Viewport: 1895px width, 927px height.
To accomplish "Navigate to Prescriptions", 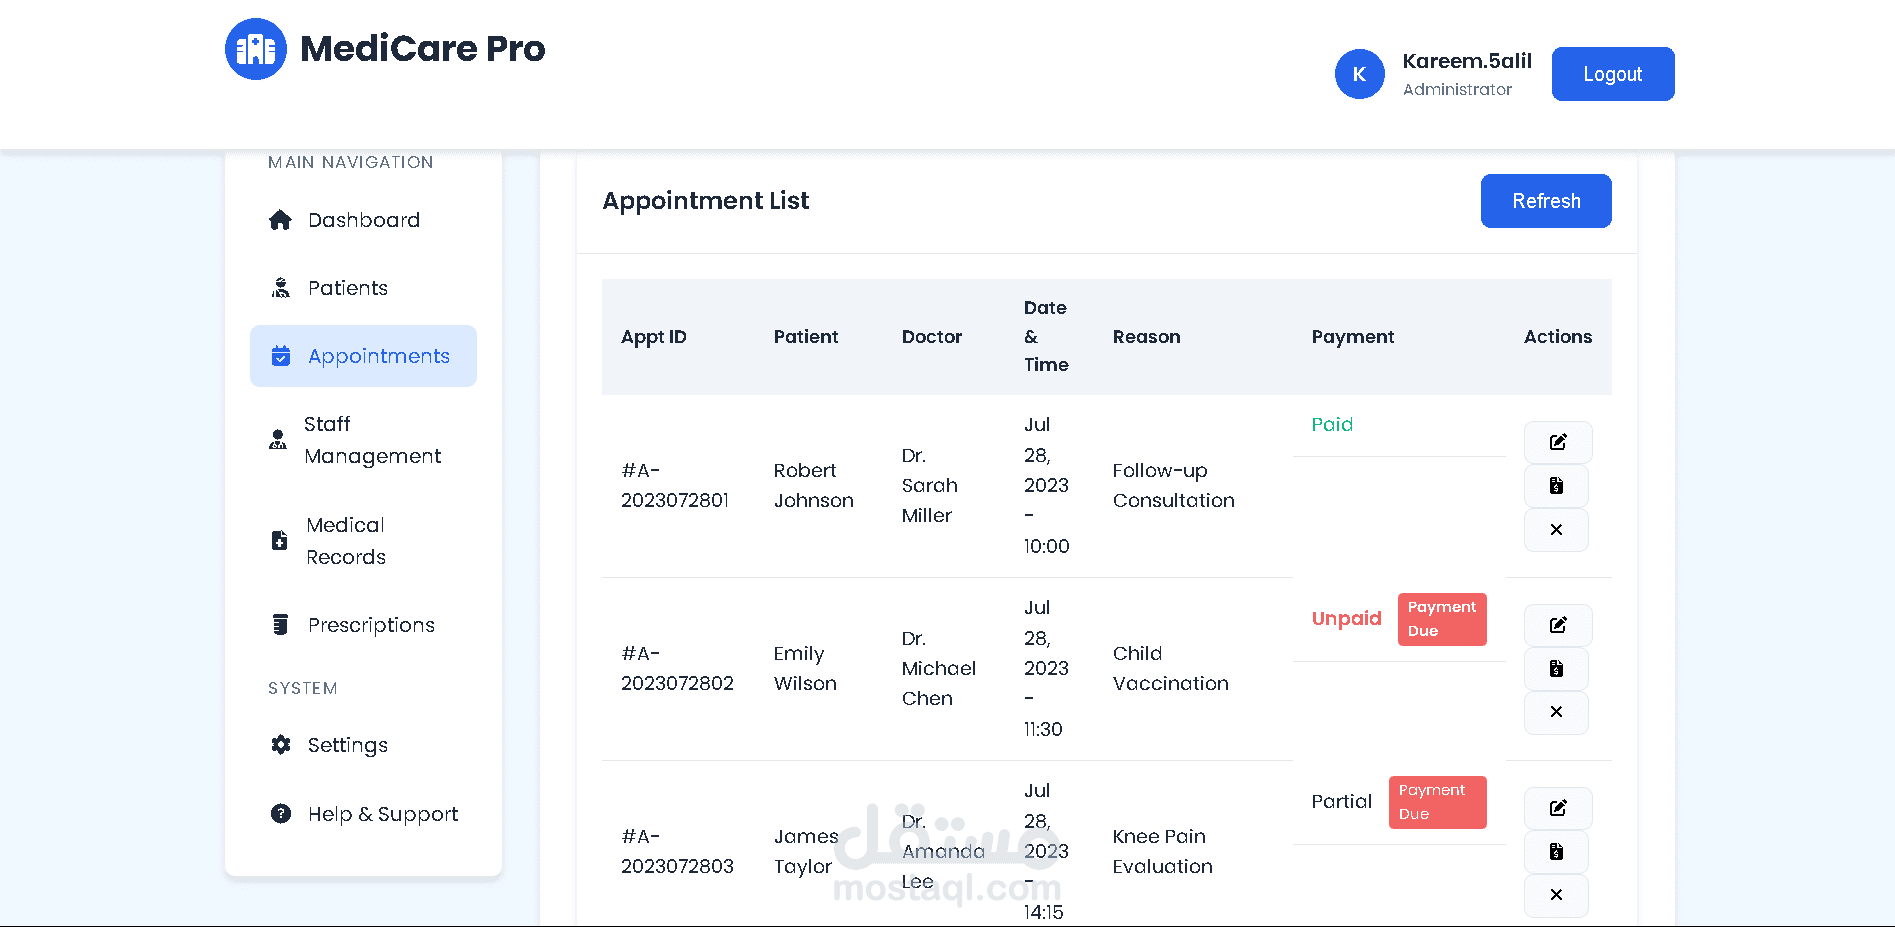I will (370, 625).
